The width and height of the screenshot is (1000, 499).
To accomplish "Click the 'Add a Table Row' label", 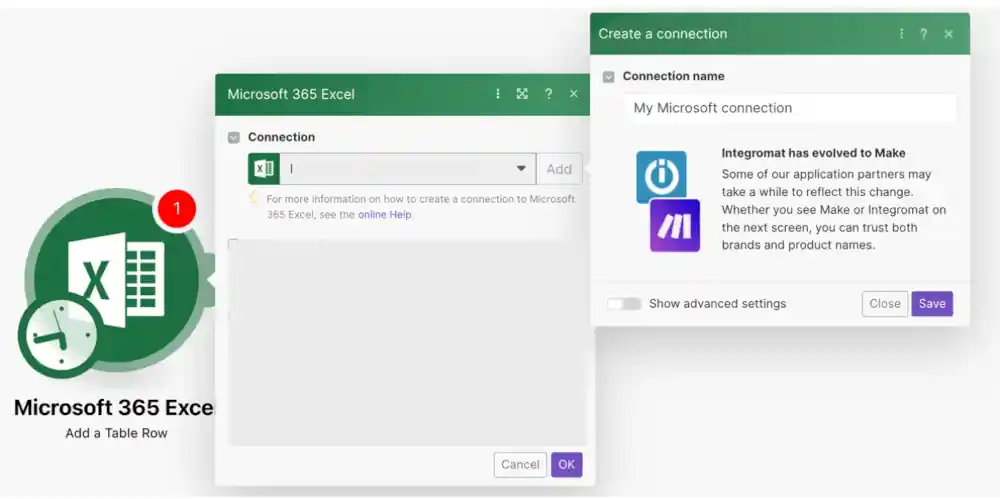I will 117,433.
